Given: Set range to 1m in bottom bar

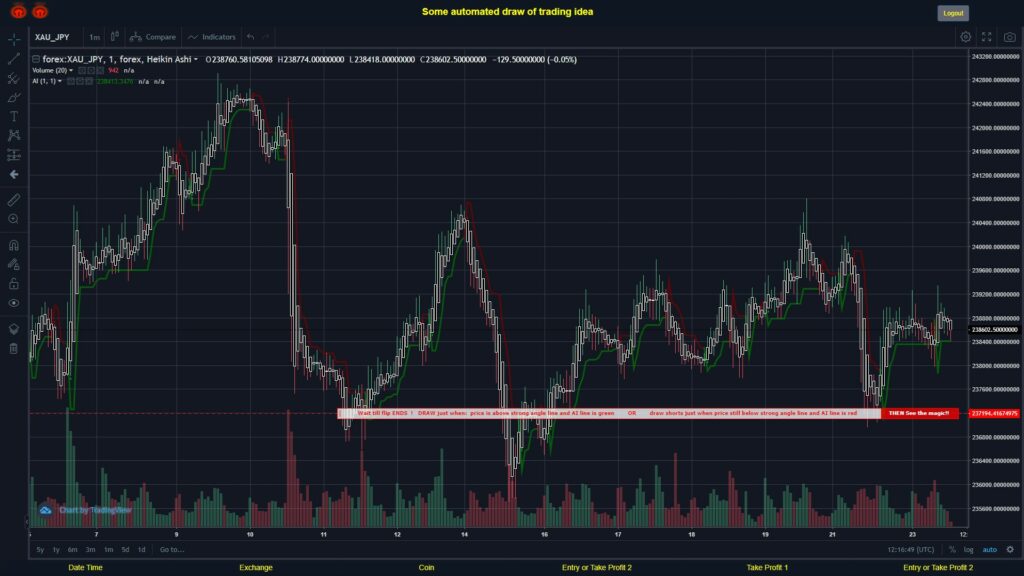Looking at the screenshot, I should [108, 550].
